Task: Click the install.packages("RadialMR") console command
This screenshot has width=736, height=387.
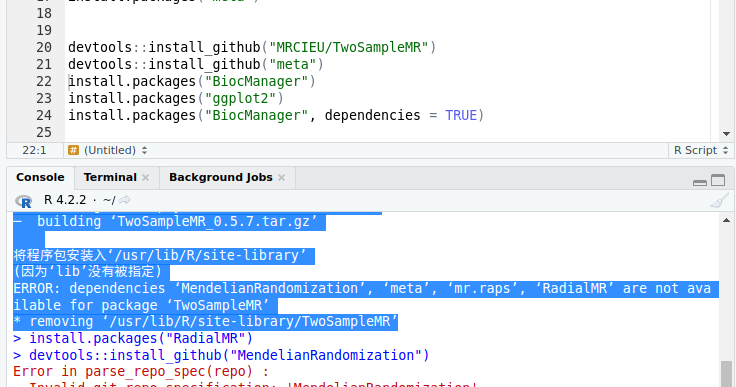Action: pyautogui.click(x=141, y=338)
